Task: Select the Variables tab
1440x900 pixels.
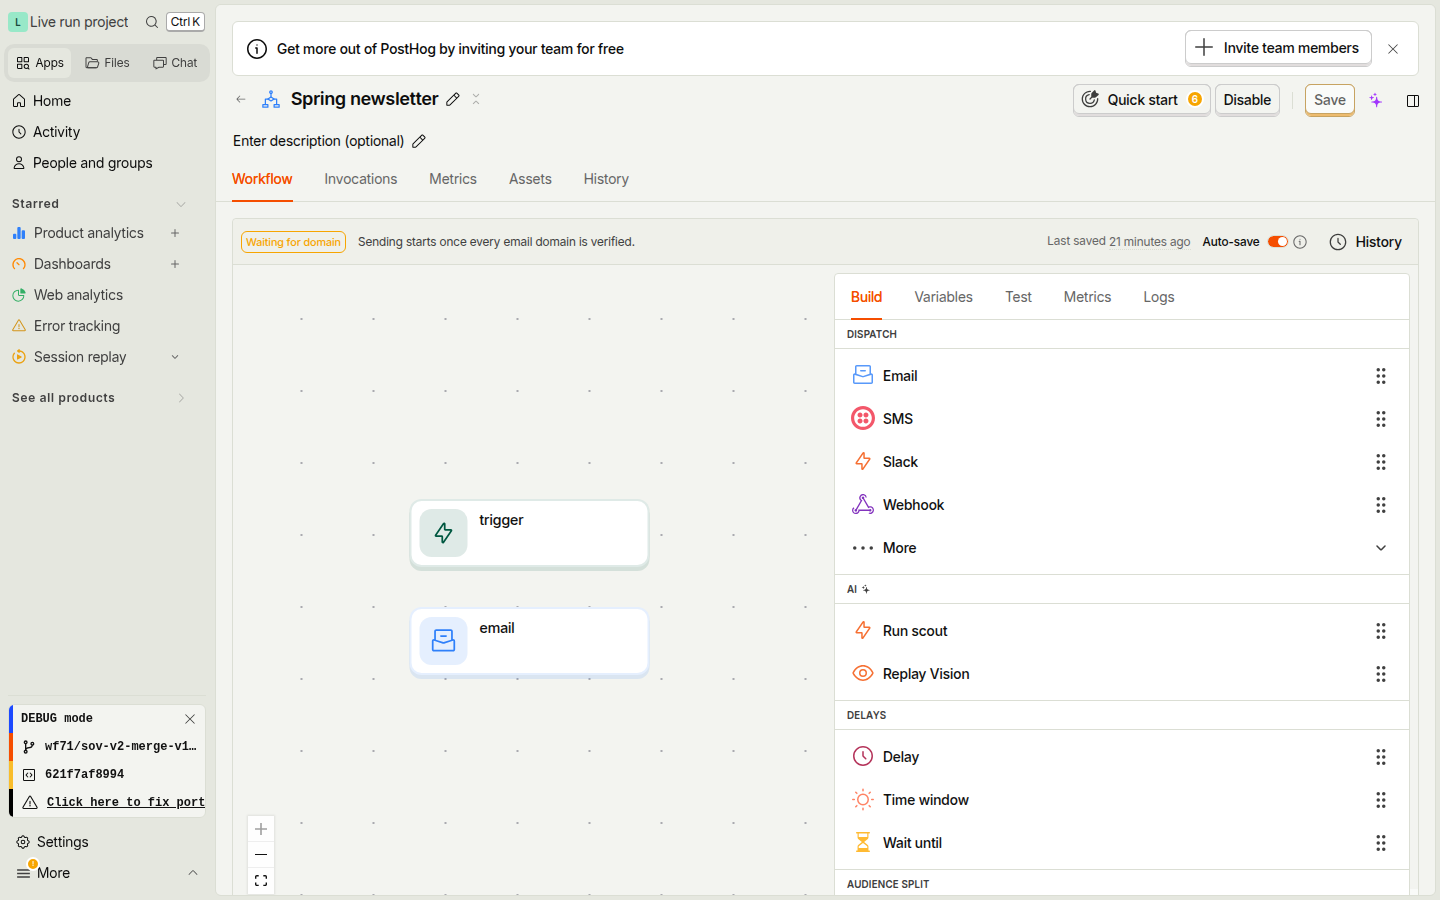Action: click(x=943, y=297)
